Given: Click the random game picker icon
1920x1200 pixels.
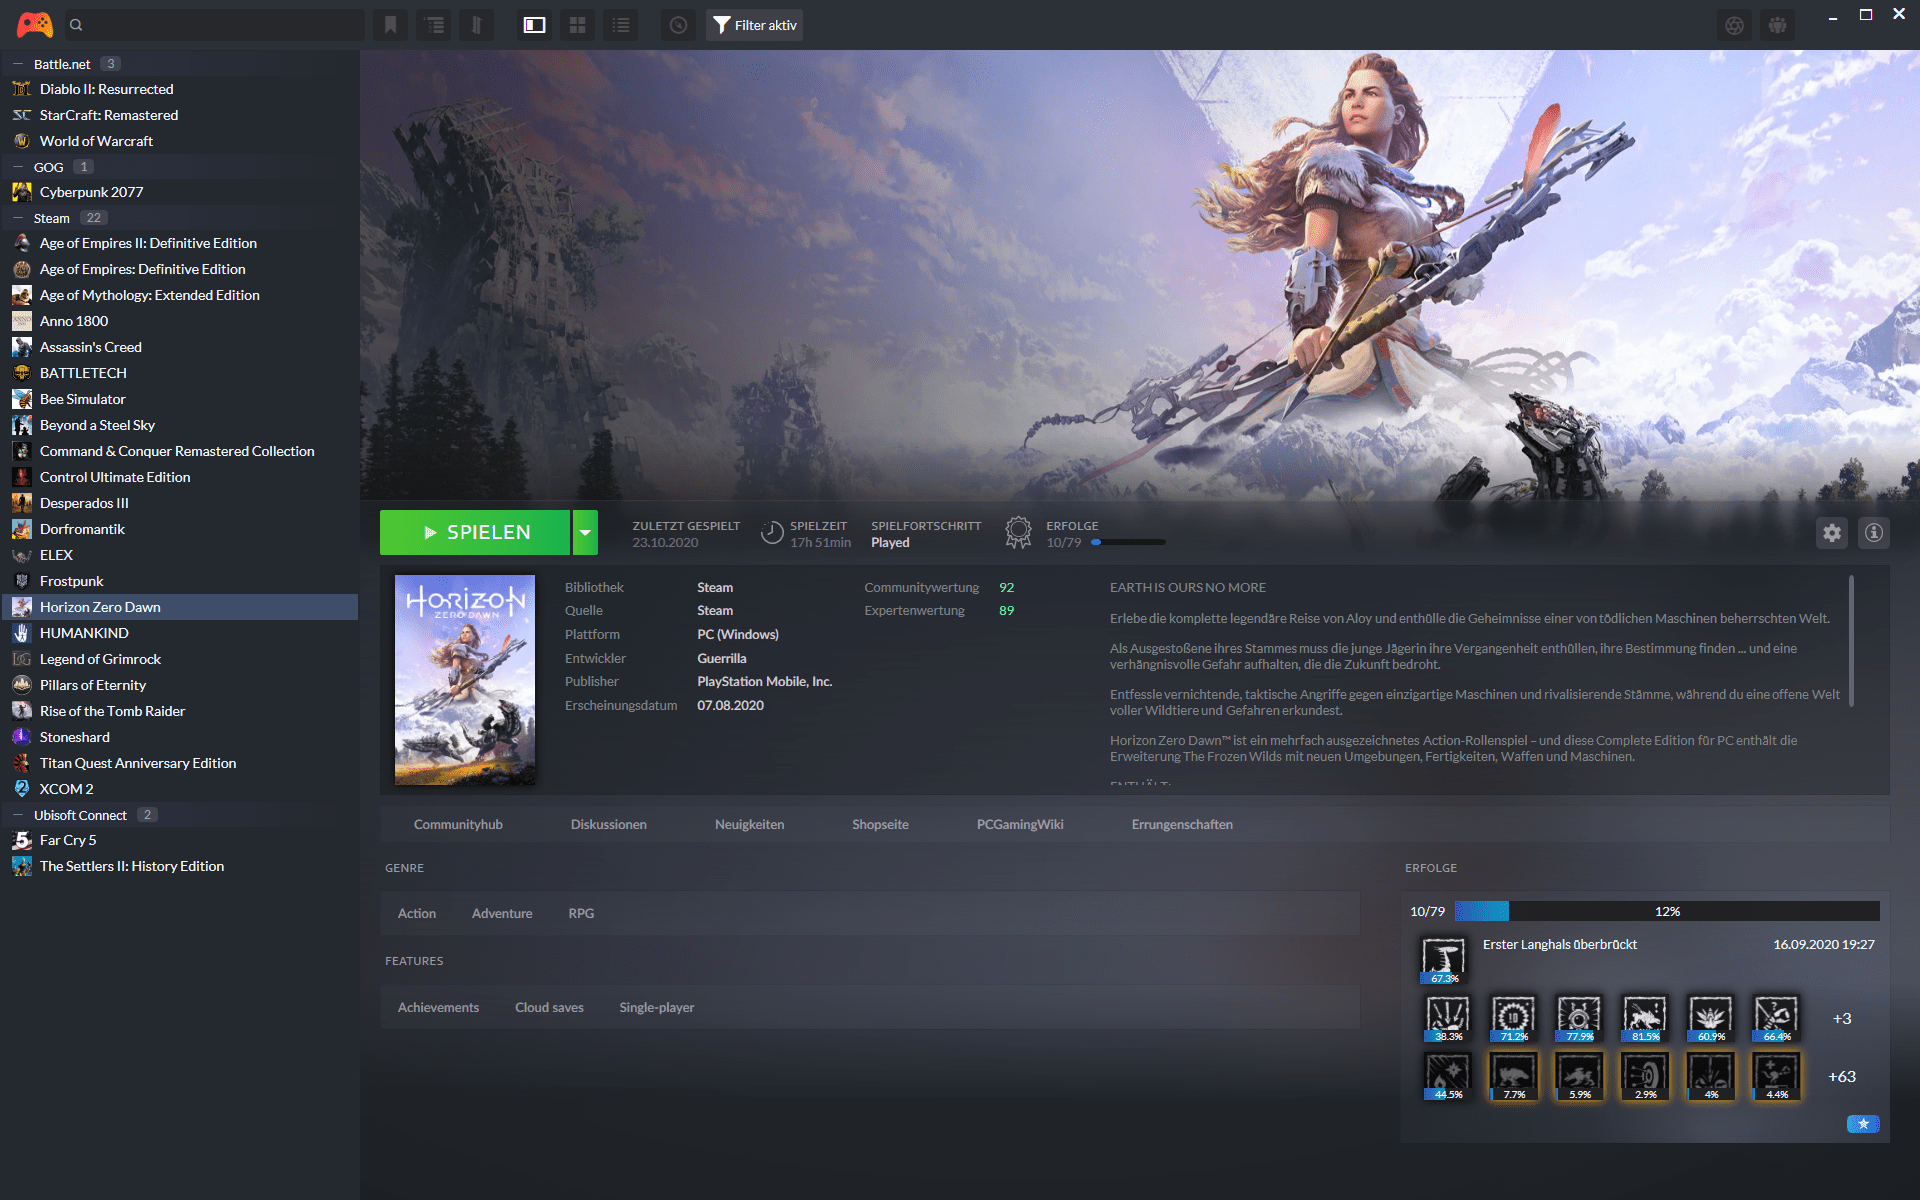Looking at the screenshot, I should click(678, 25).
